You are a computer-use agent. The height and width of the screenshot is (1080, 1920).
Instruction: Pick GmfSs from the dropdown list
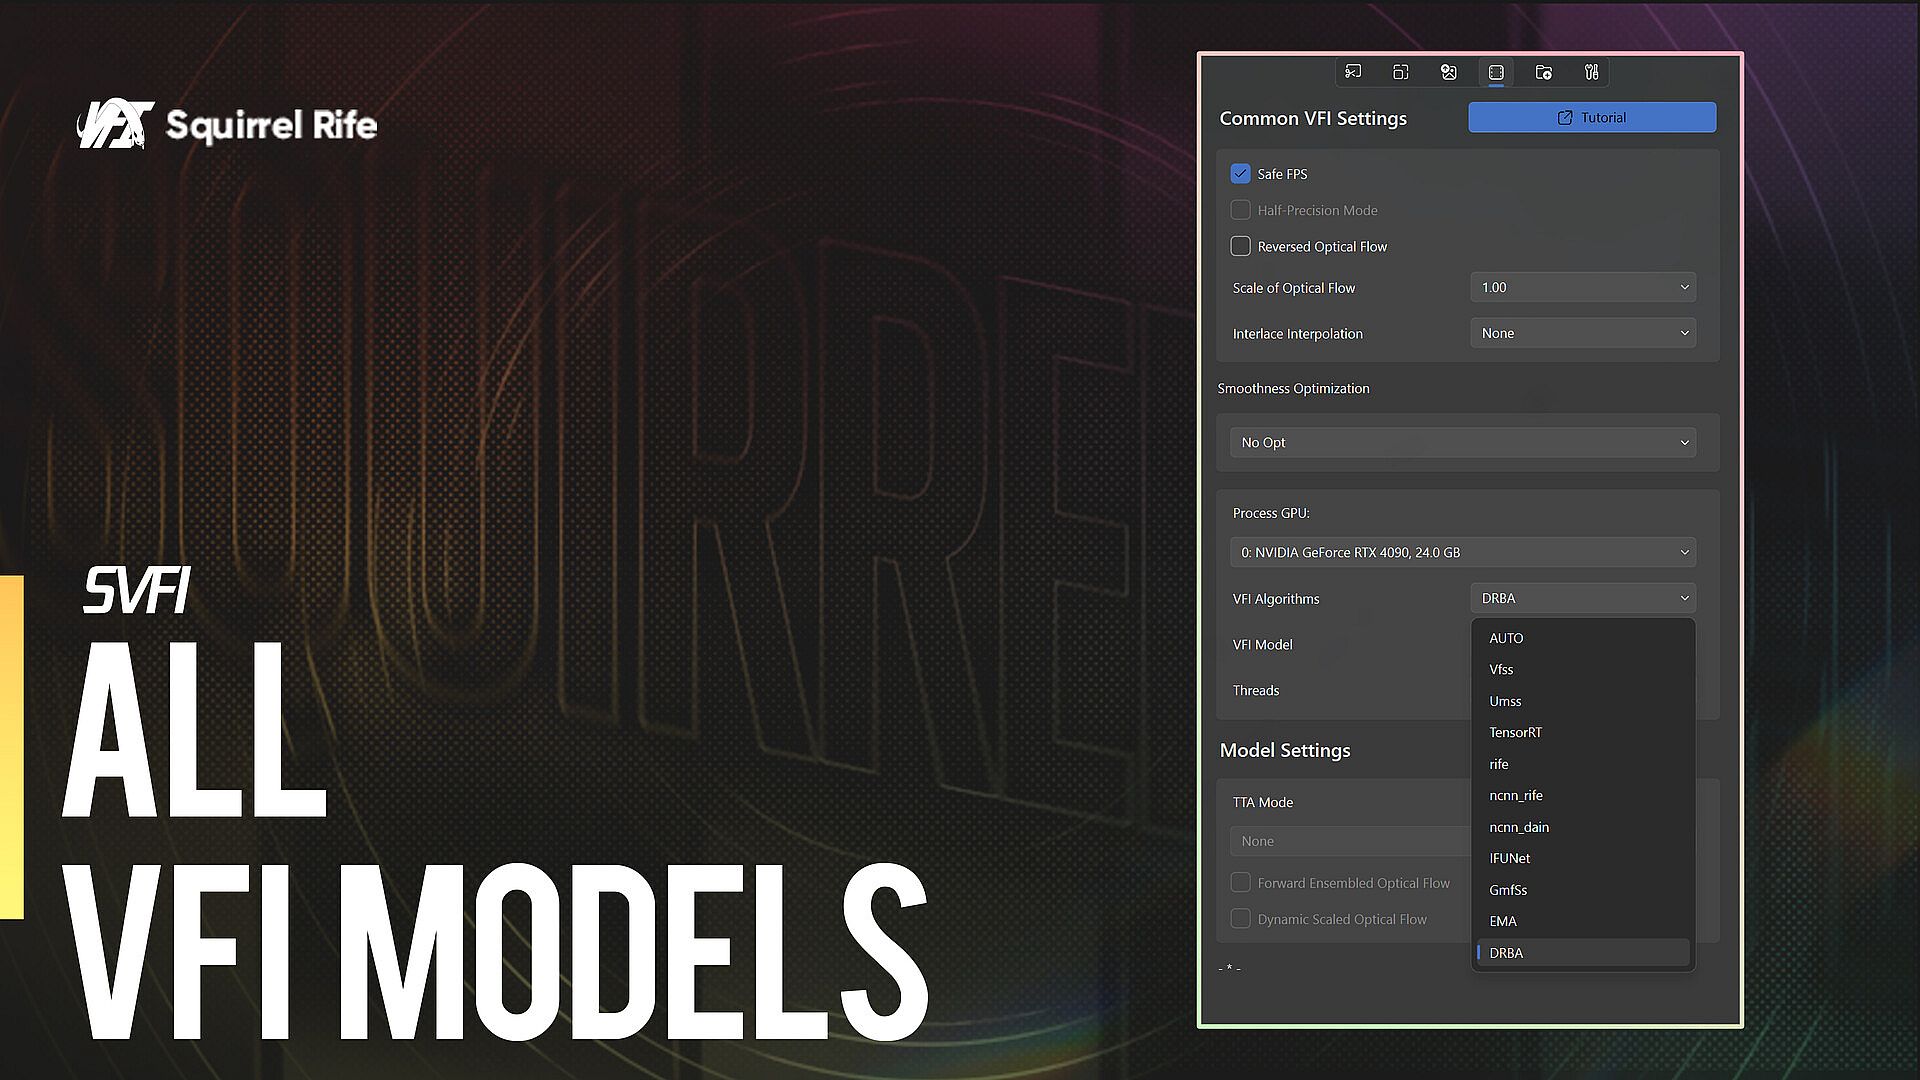coord(1507,890)
